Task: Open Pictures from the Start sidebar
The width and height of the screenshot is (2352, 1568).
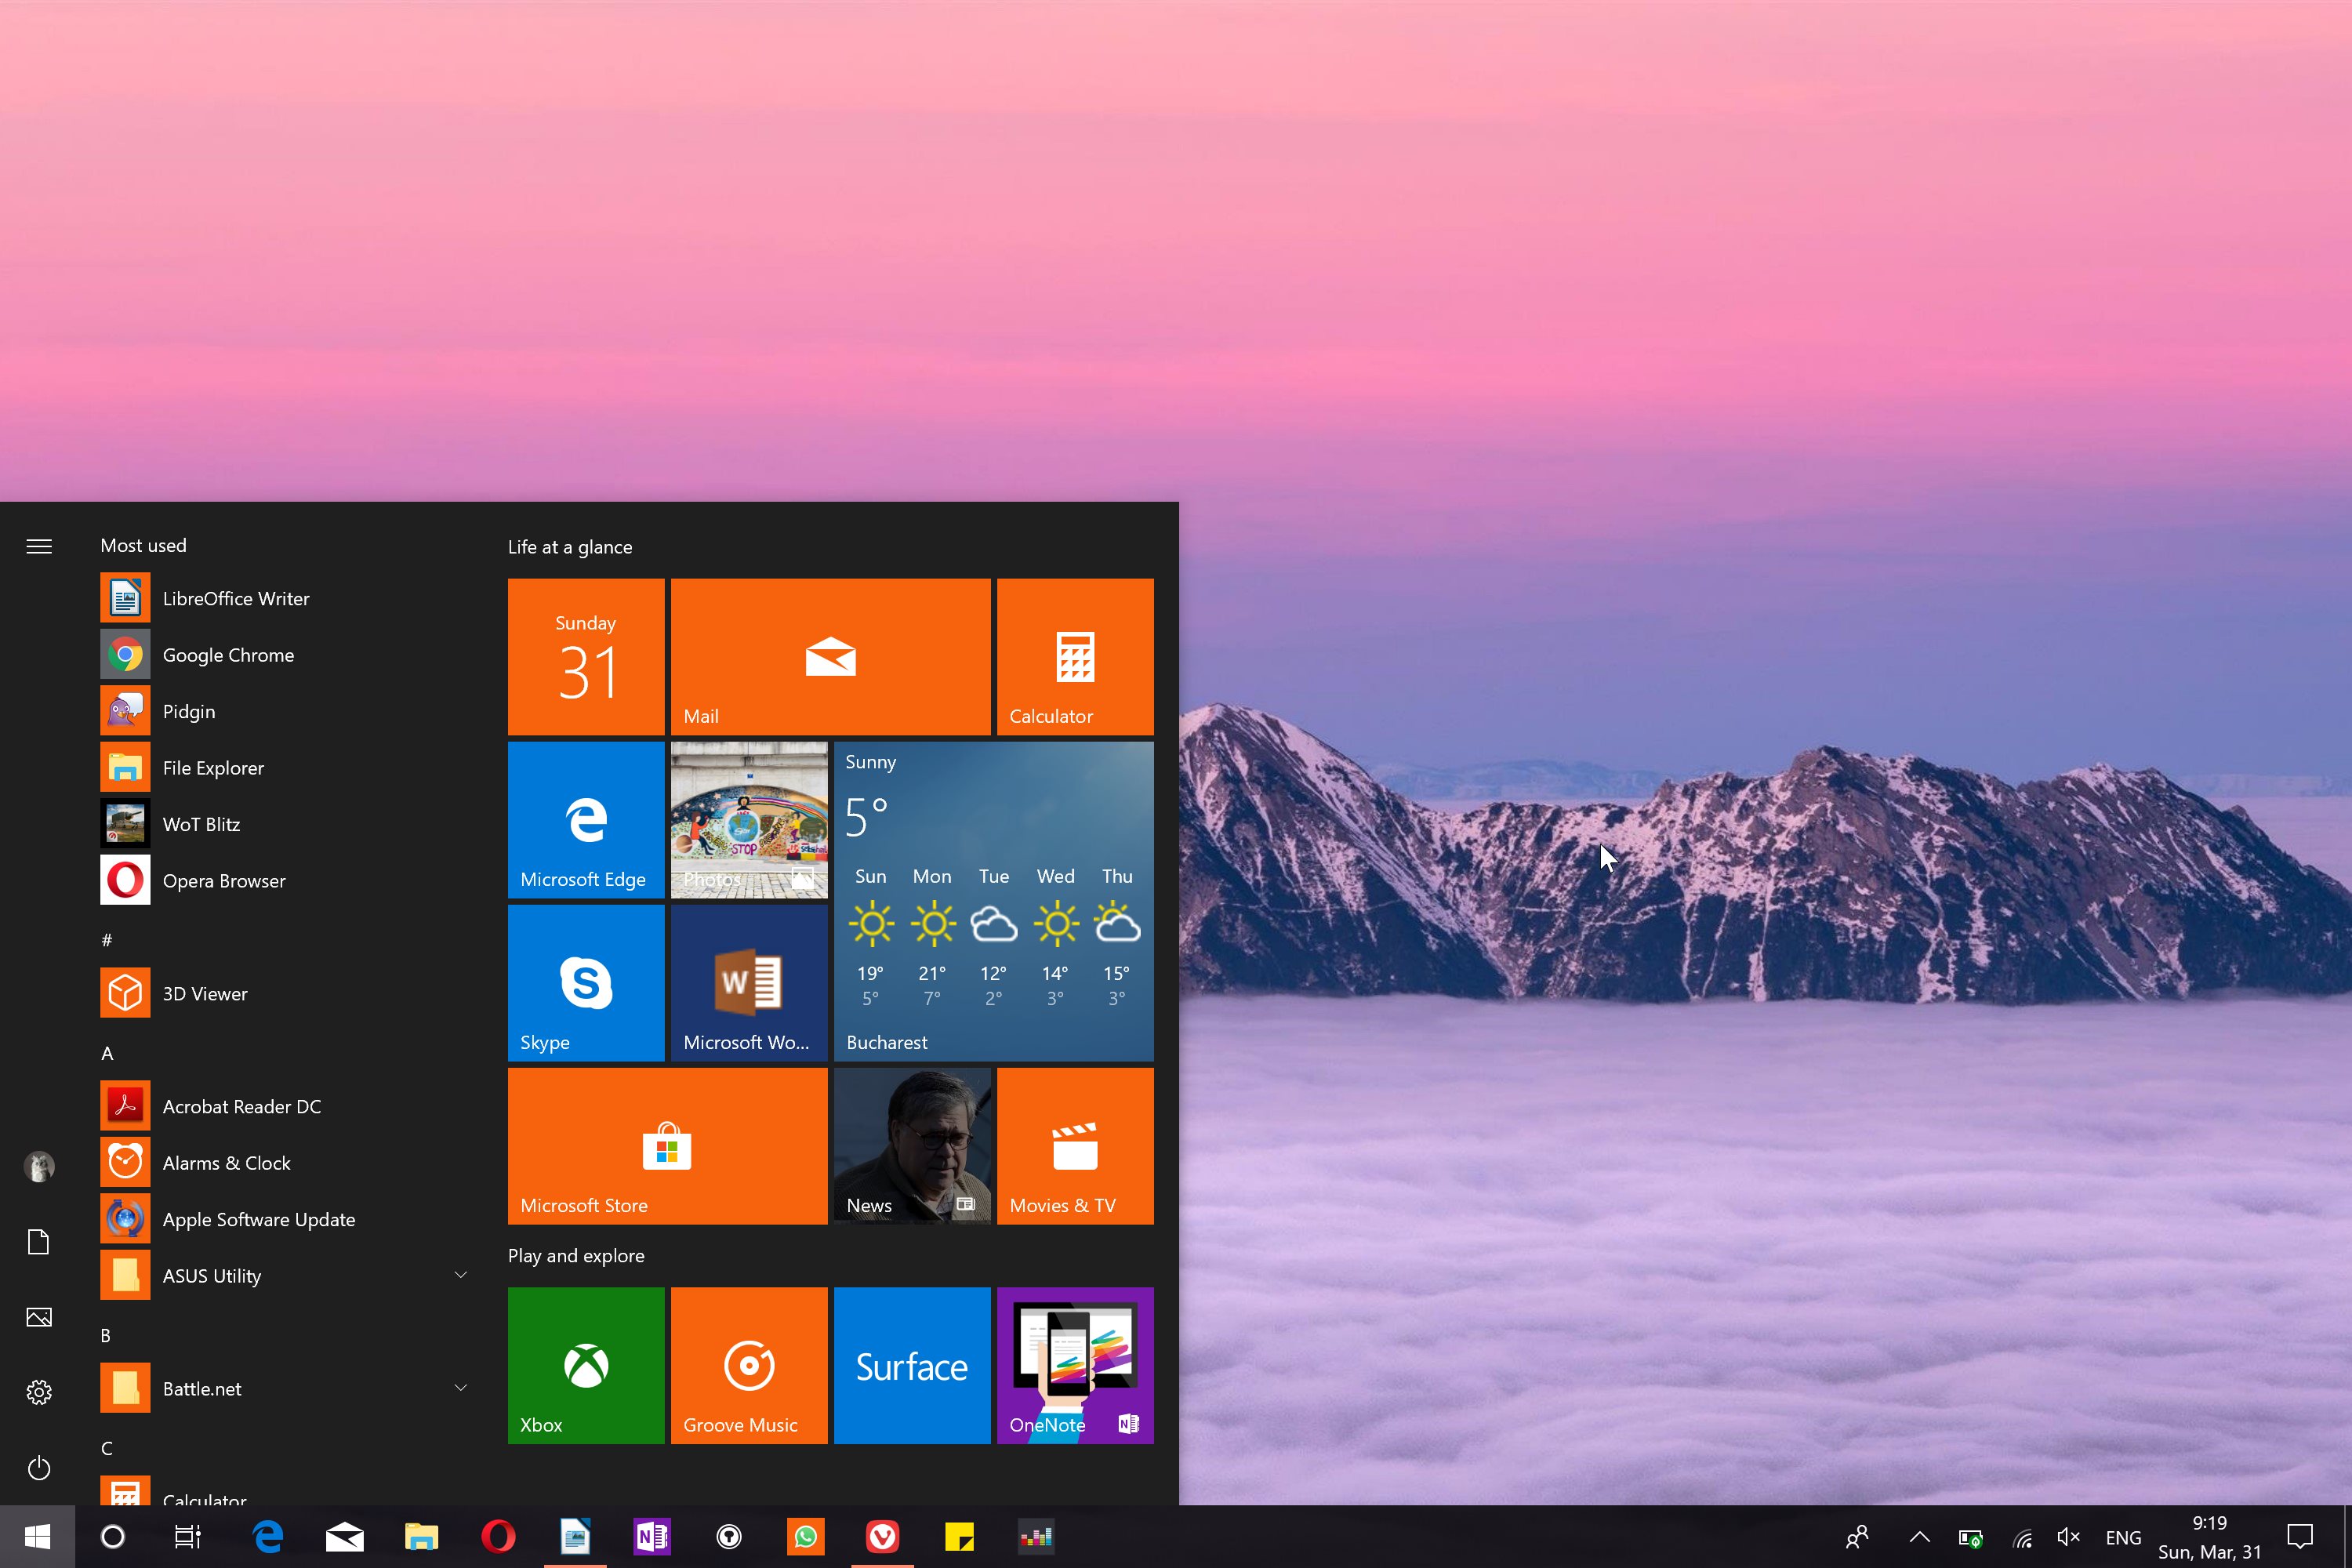Action: coord(39,1317)
